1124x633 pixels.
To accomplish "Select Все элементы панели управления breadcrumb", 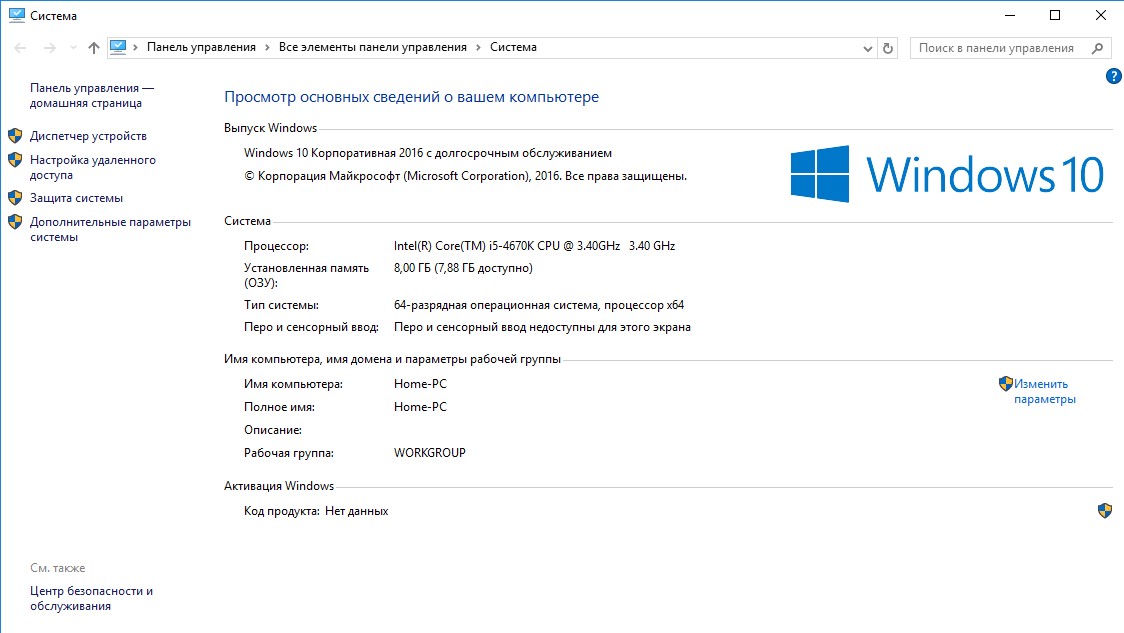I will pyautogui.click(x=372, y=47).
